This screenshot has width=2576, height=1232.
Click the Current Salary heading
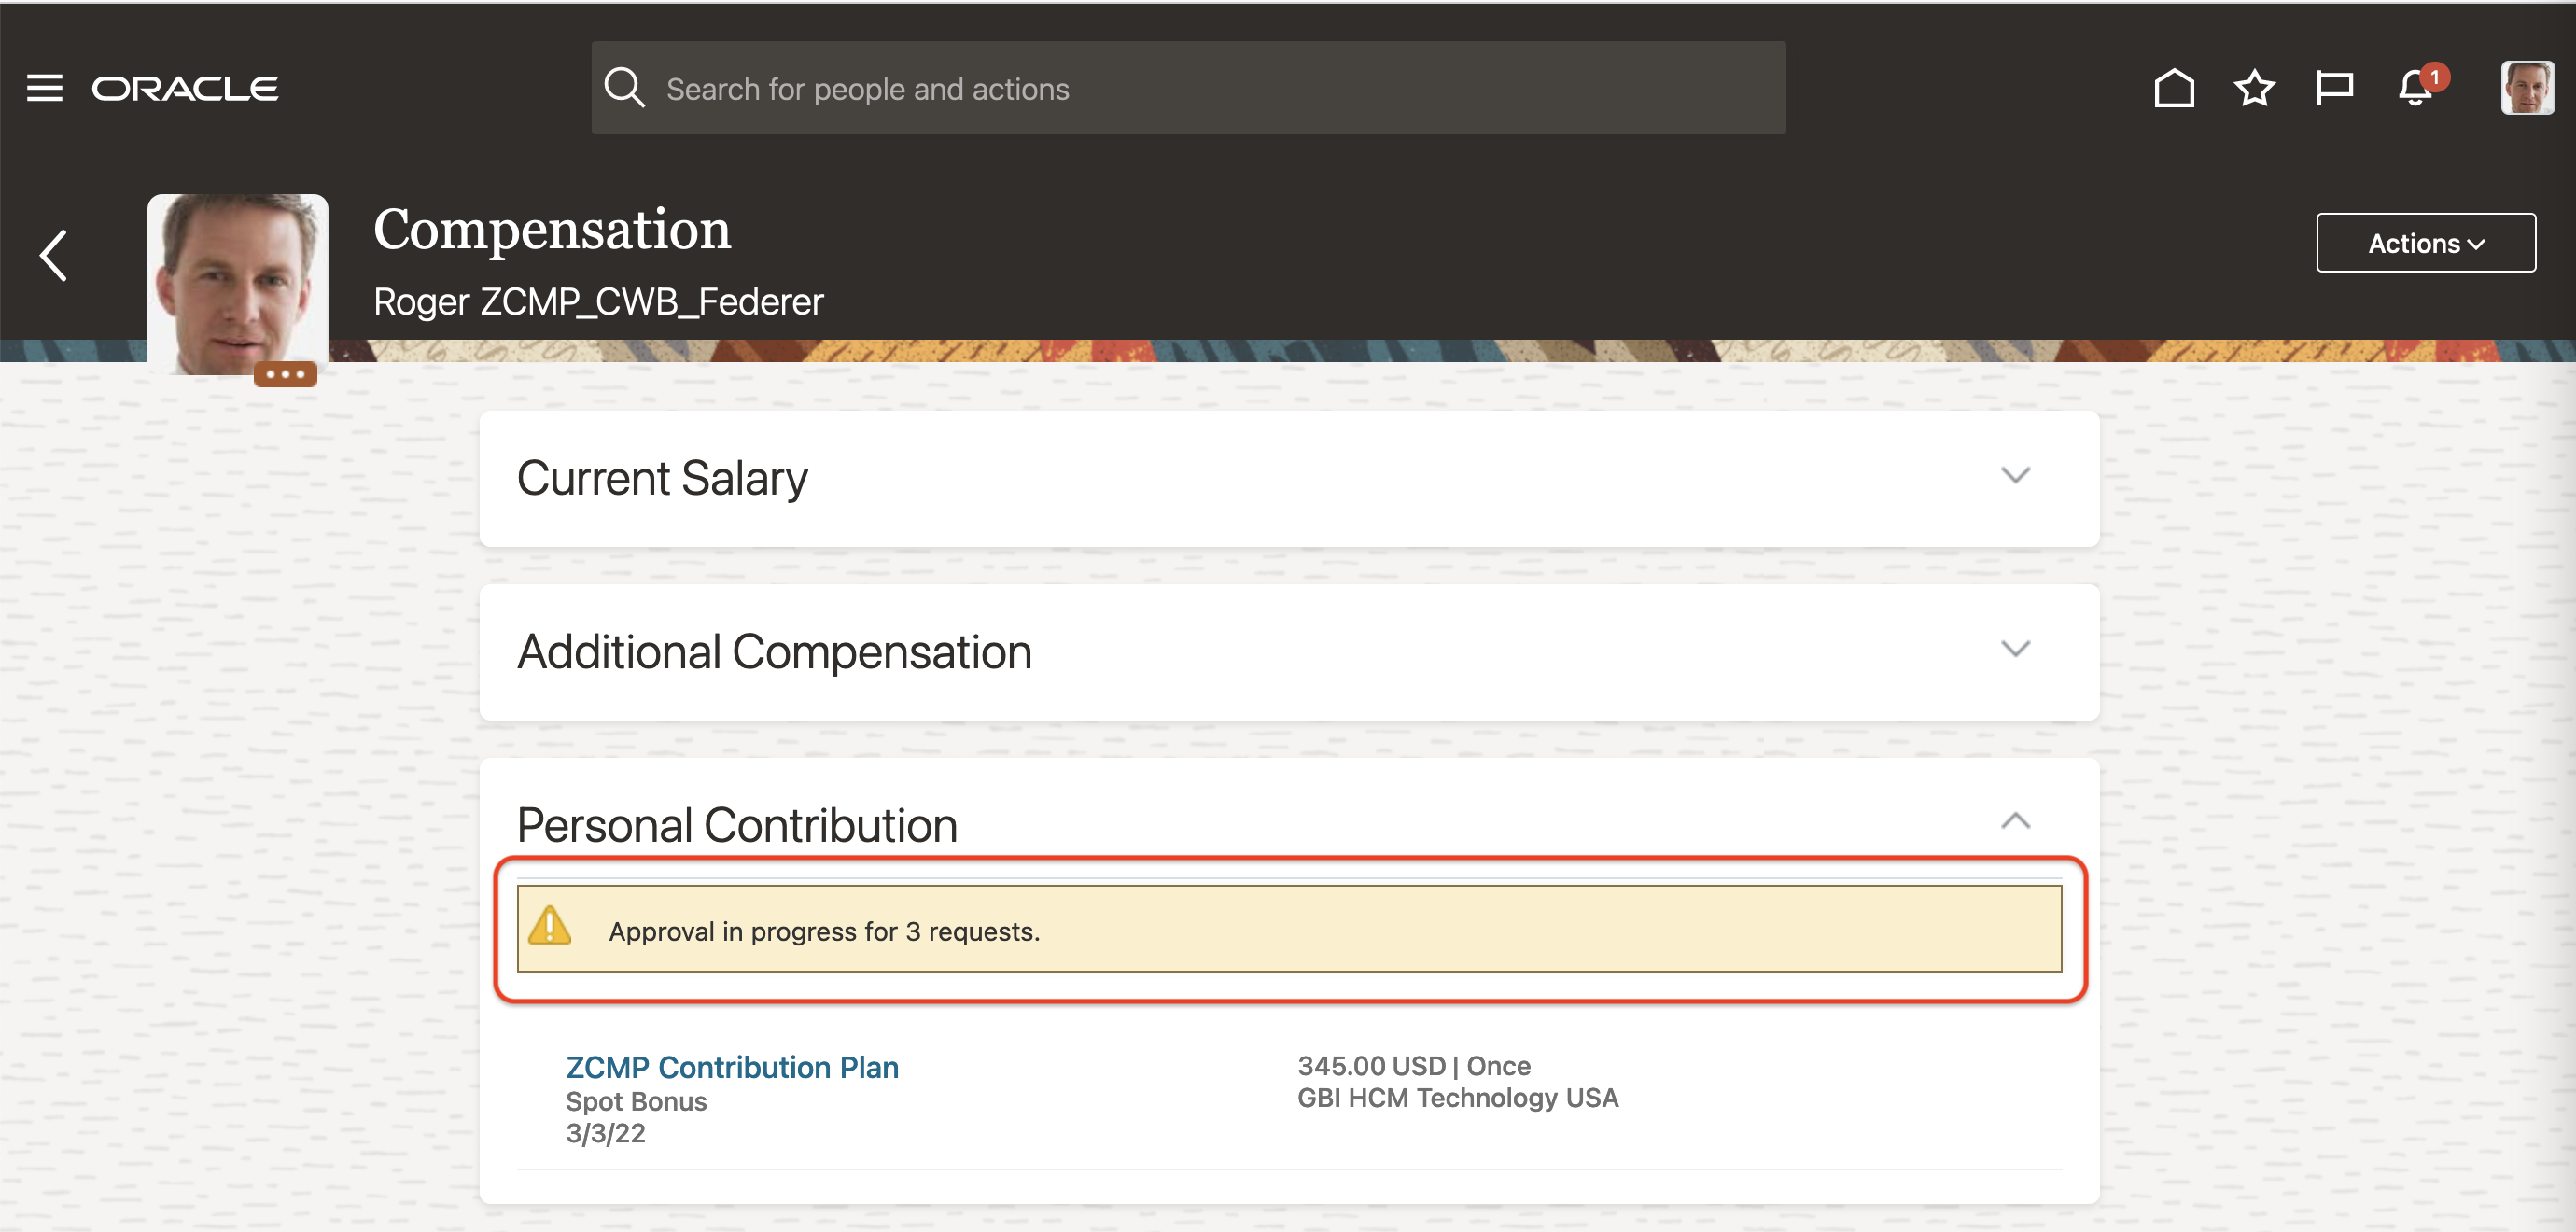[662, 478]
